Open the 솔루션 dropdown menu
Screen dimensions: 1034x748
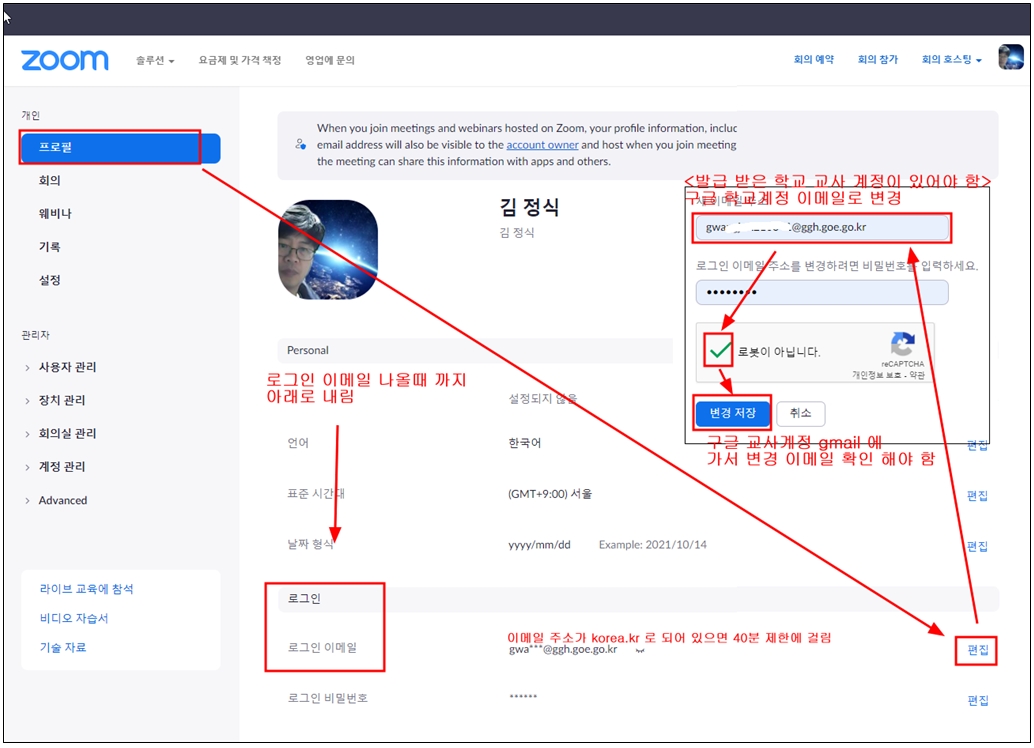[155, 60]
